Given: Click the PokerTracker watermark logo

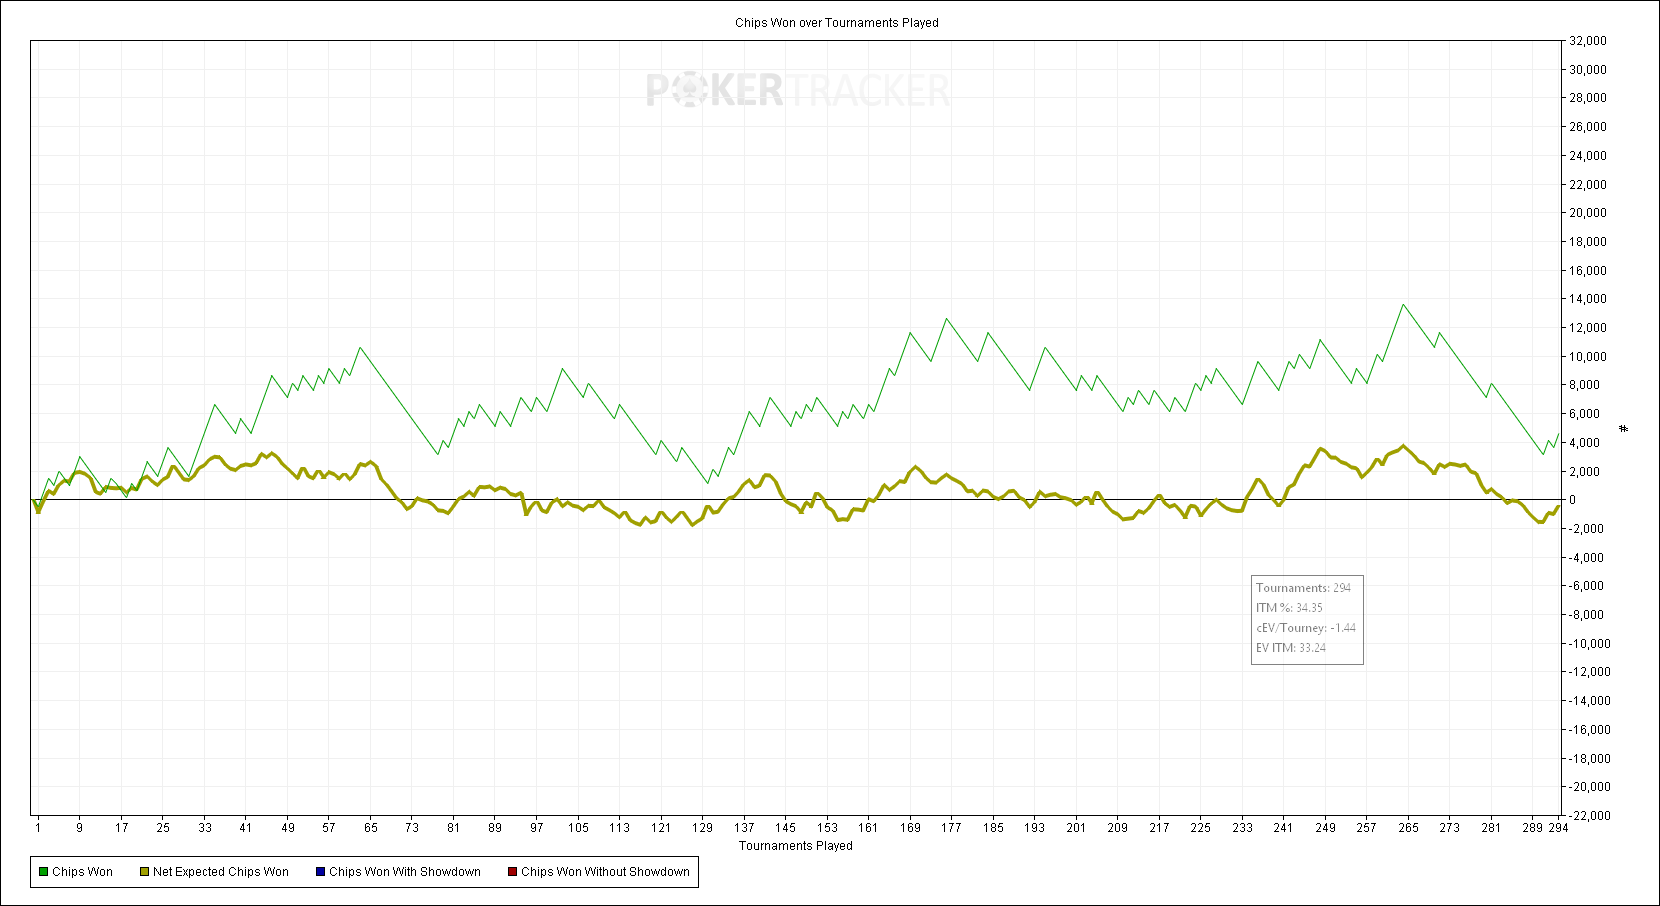Looking at the screenshot, I should tap(797, 91).
